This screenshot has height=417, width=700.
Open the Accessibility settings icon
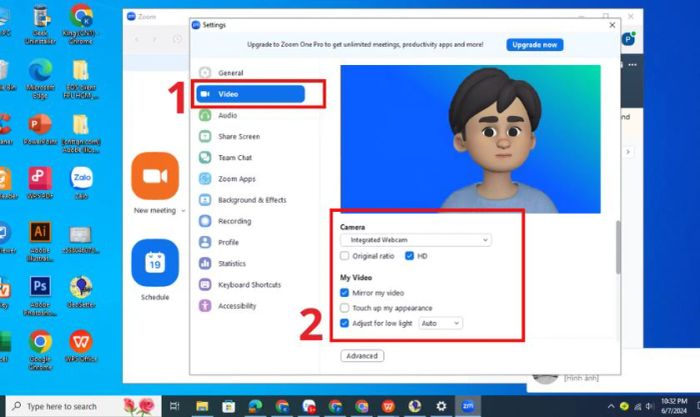pyautogui.click(x=205, y=306)
